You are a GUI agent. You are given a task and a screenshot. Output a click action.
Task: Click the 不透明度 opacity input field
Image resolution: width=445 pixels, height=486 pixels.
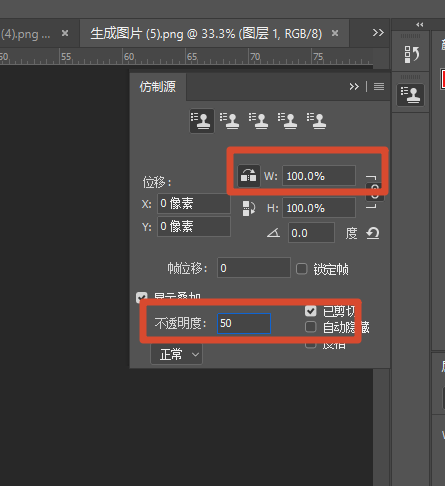pyautogui.click(x=244, y=323)
